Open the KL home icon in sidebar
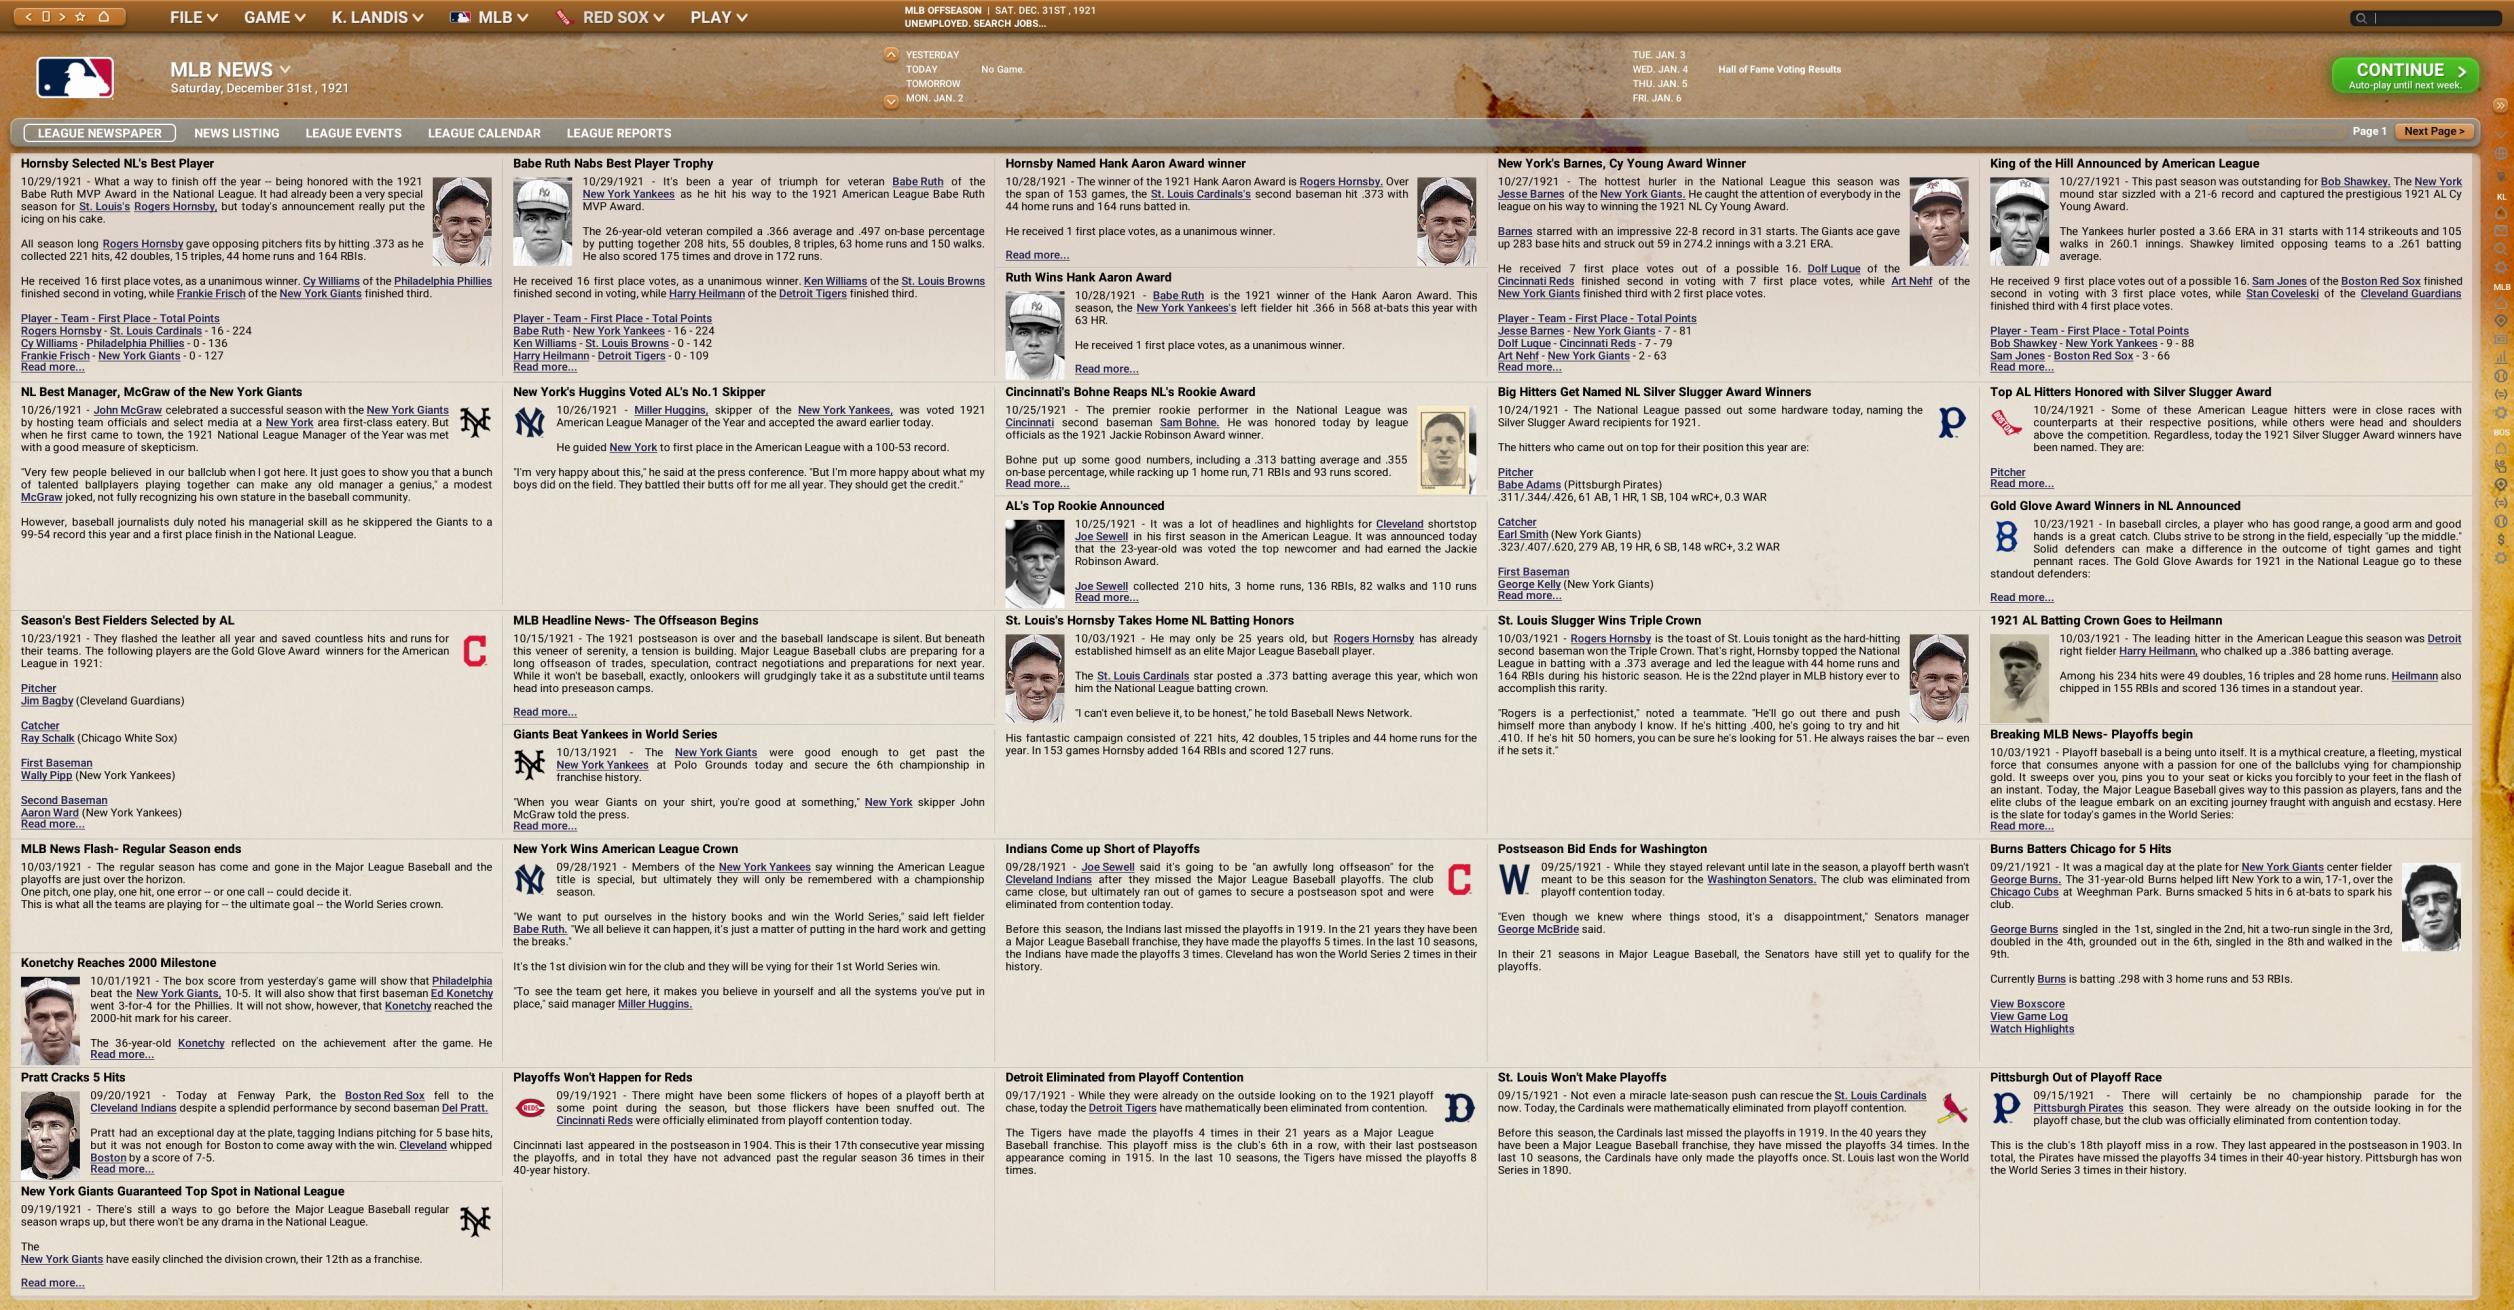 pos(2501,213)
